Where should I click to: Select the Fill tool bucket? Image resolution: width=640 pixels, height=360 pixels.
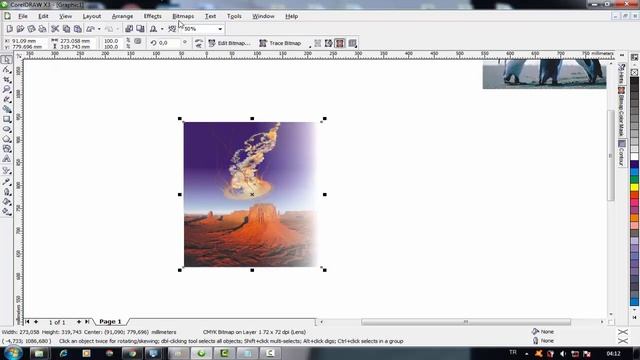(x=7, y=202)
